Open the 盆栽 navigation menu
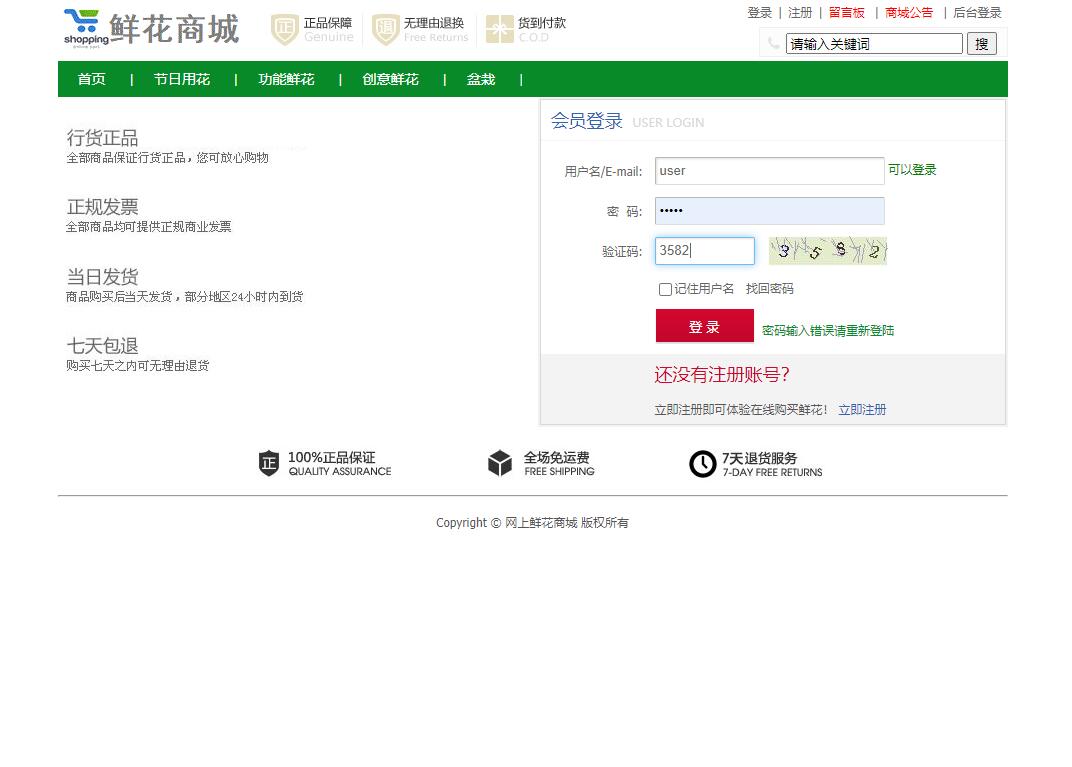 tap(481, 79)
